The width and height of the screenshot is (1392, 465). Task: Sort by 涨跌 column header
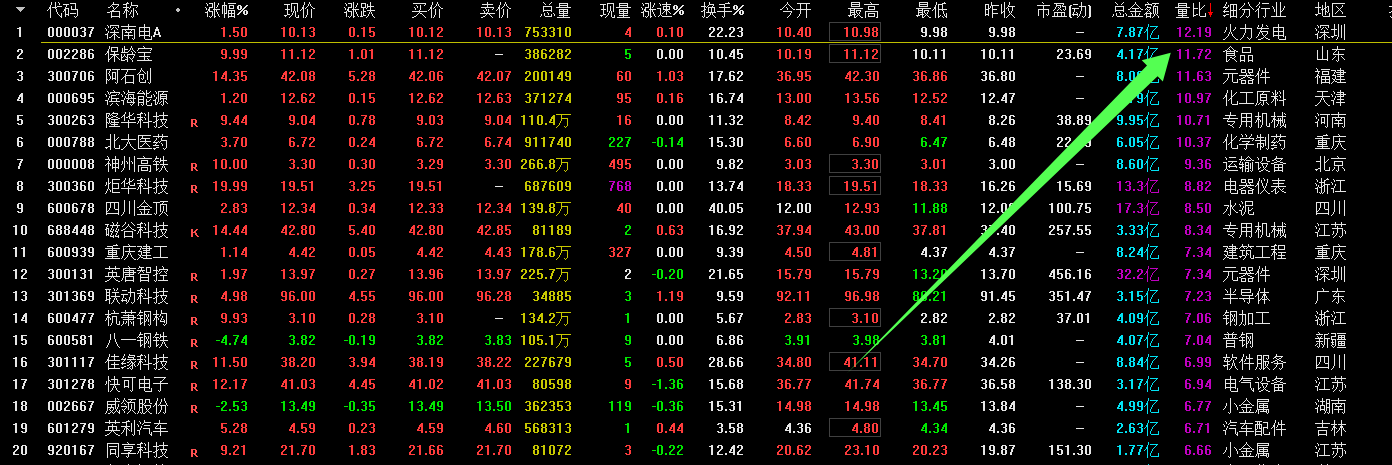[360, 11]
